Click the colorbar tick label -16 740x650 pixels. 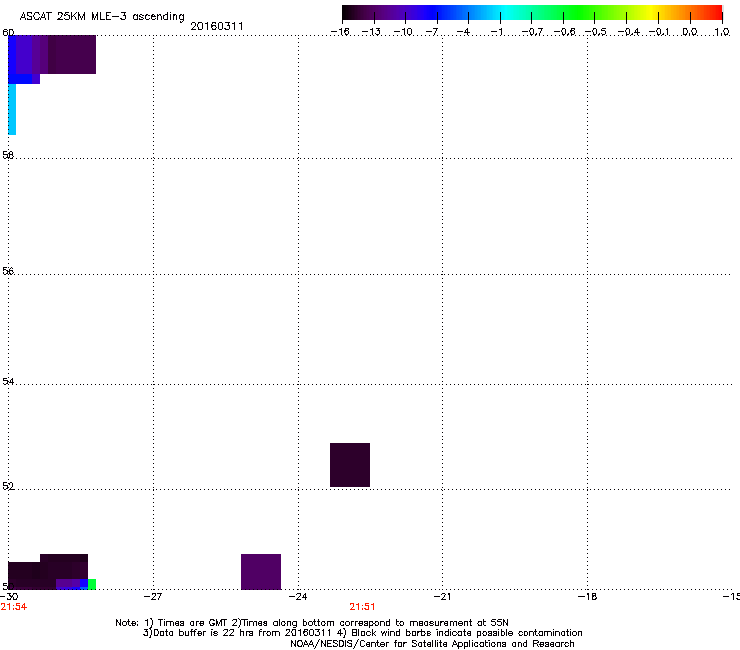340,32
